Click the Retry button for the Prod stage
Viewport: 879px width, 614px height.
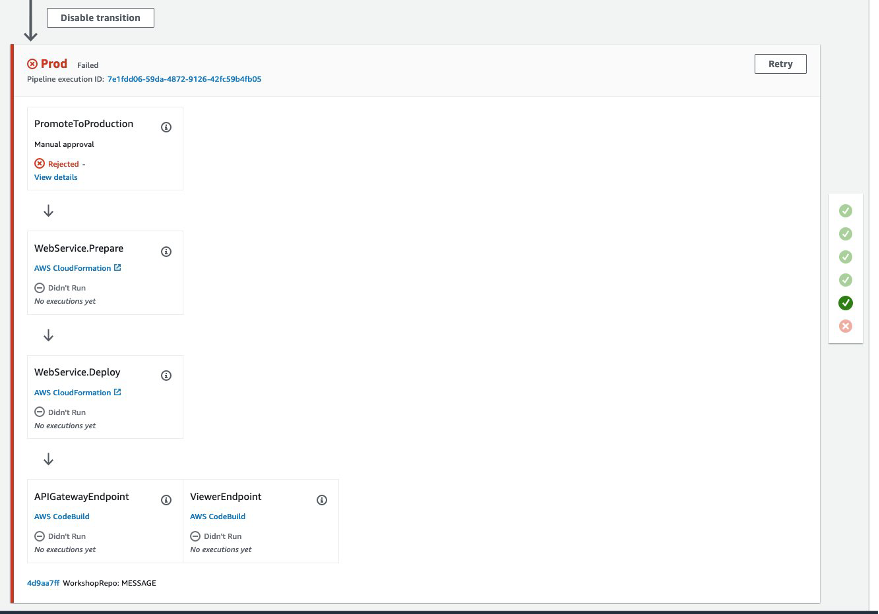click(780, 63)
